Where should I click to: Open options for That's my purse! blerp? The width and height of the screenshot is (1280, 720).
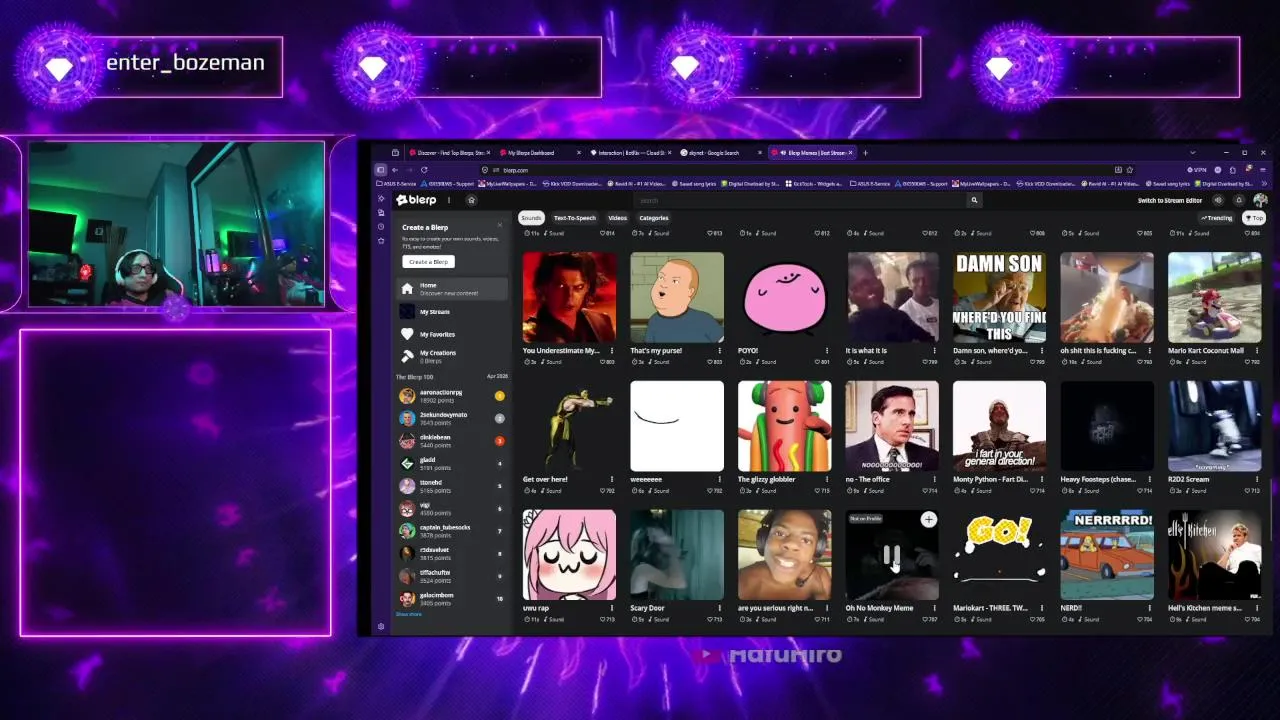[719, 350]
